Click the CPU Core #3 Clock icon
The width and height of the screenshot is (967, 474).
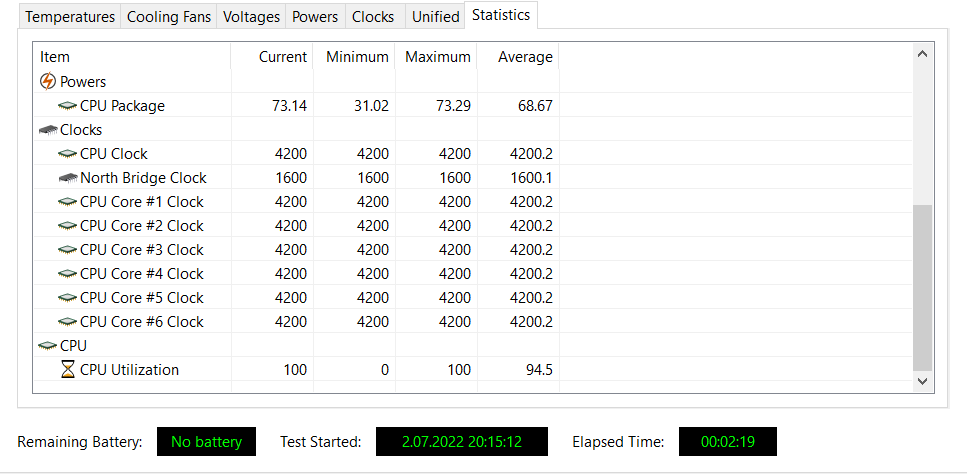point(67,250)
